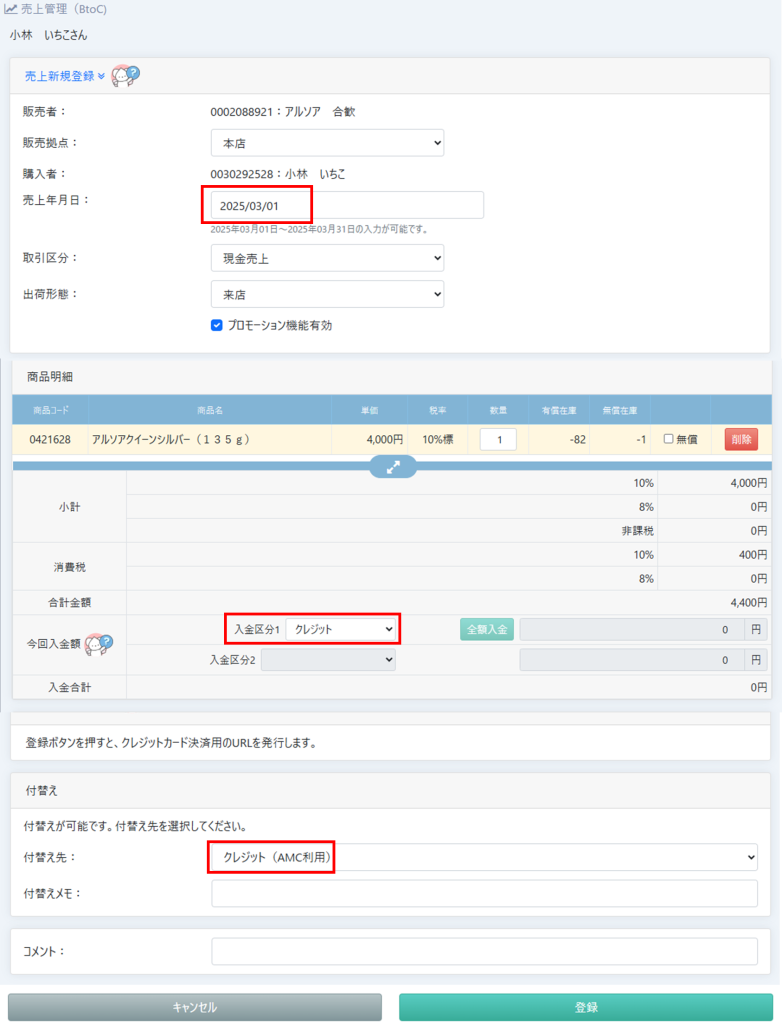
Task: Toggle the プロモーション機能有効 checkbox
Action: (217, 325)
